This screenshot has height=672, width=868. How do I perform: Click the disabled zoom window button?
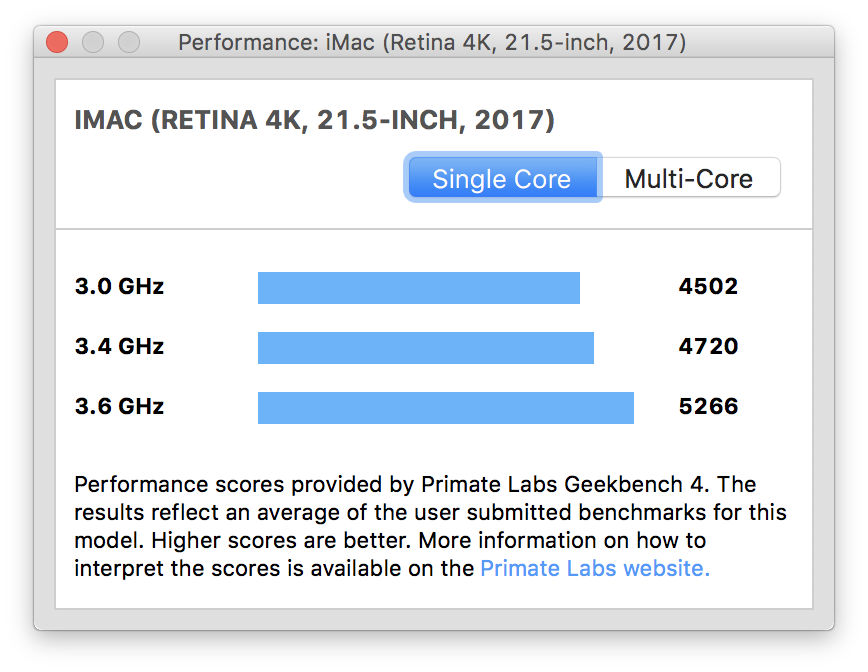pyautogui.click(x=129, y=42)
